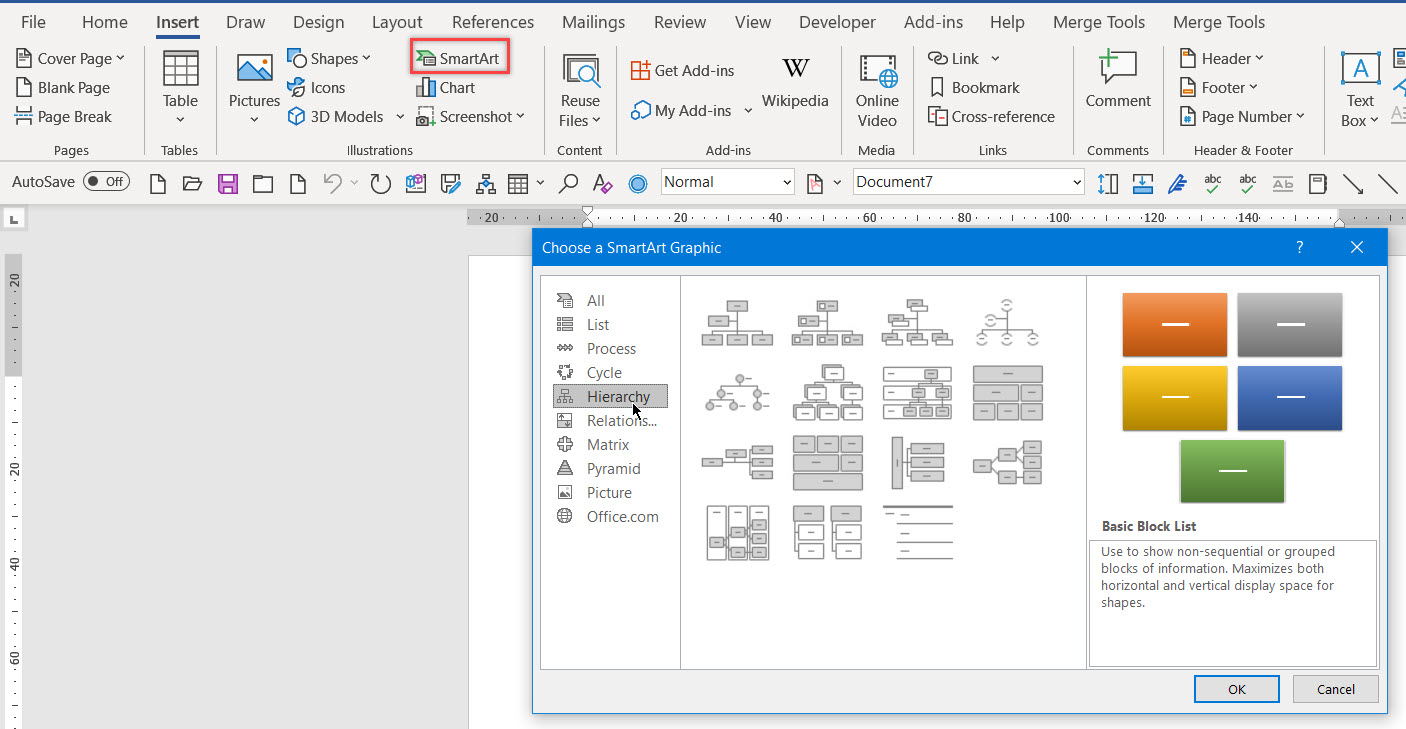Click the blue circle icon in quick toolbar
This screenshot has width=1406, height=729.
(x=638, y=183)
